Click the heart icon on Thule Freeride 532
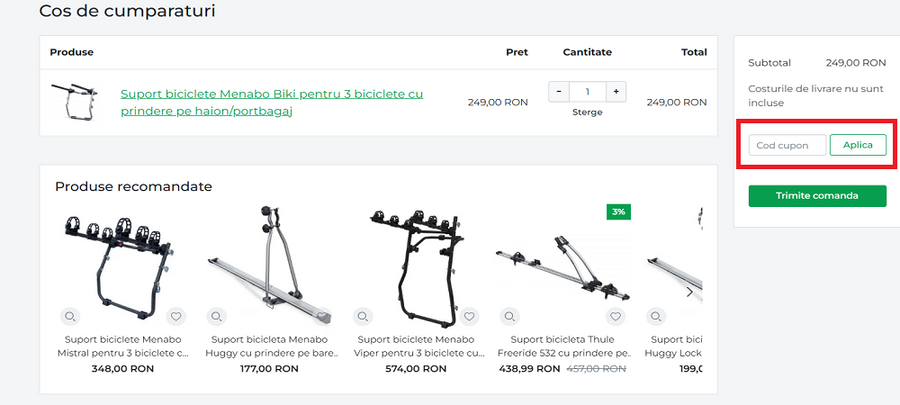Screen dimensions: 900x405 pyautogui.click(x=617, y=317)
